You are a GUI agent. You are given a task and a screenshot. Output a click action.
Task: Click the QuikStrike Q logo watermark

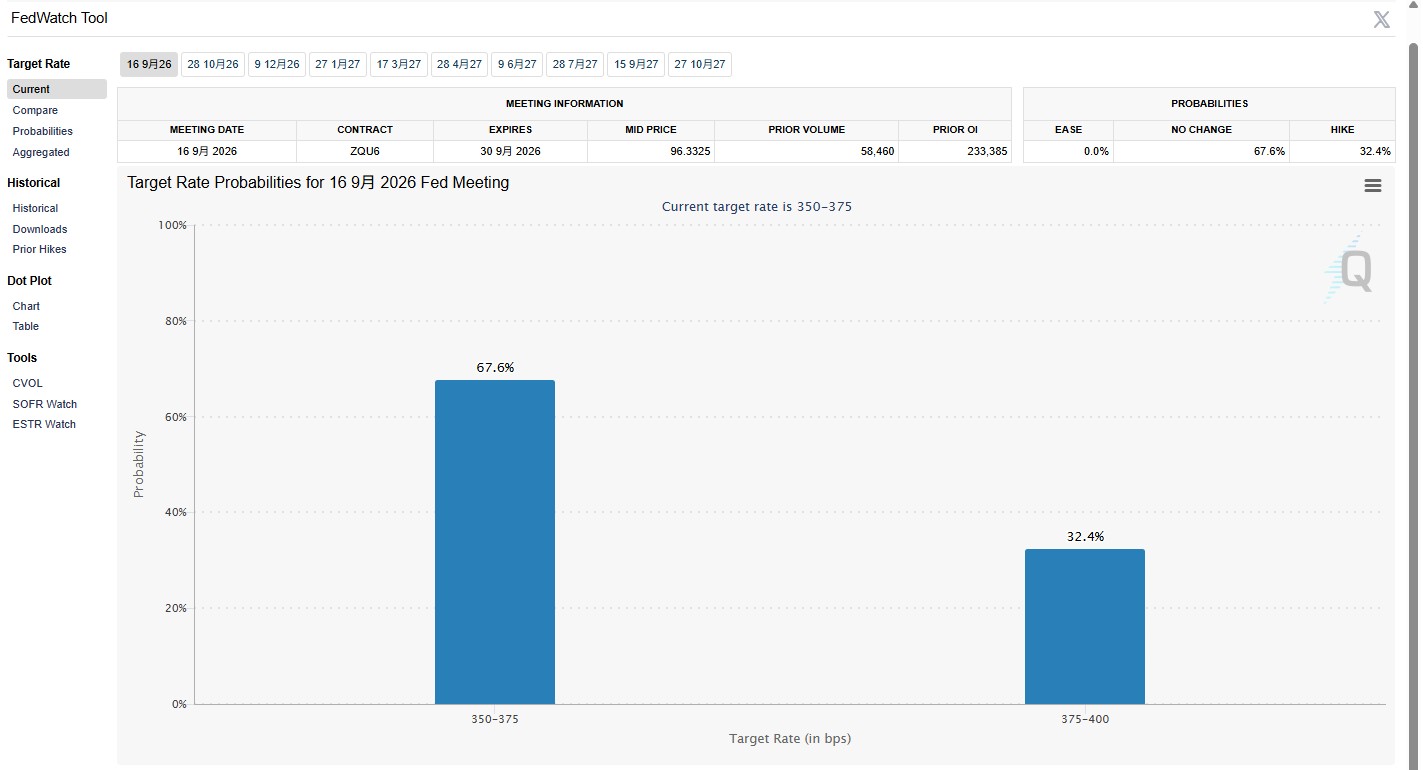[x=1350, y=269]
